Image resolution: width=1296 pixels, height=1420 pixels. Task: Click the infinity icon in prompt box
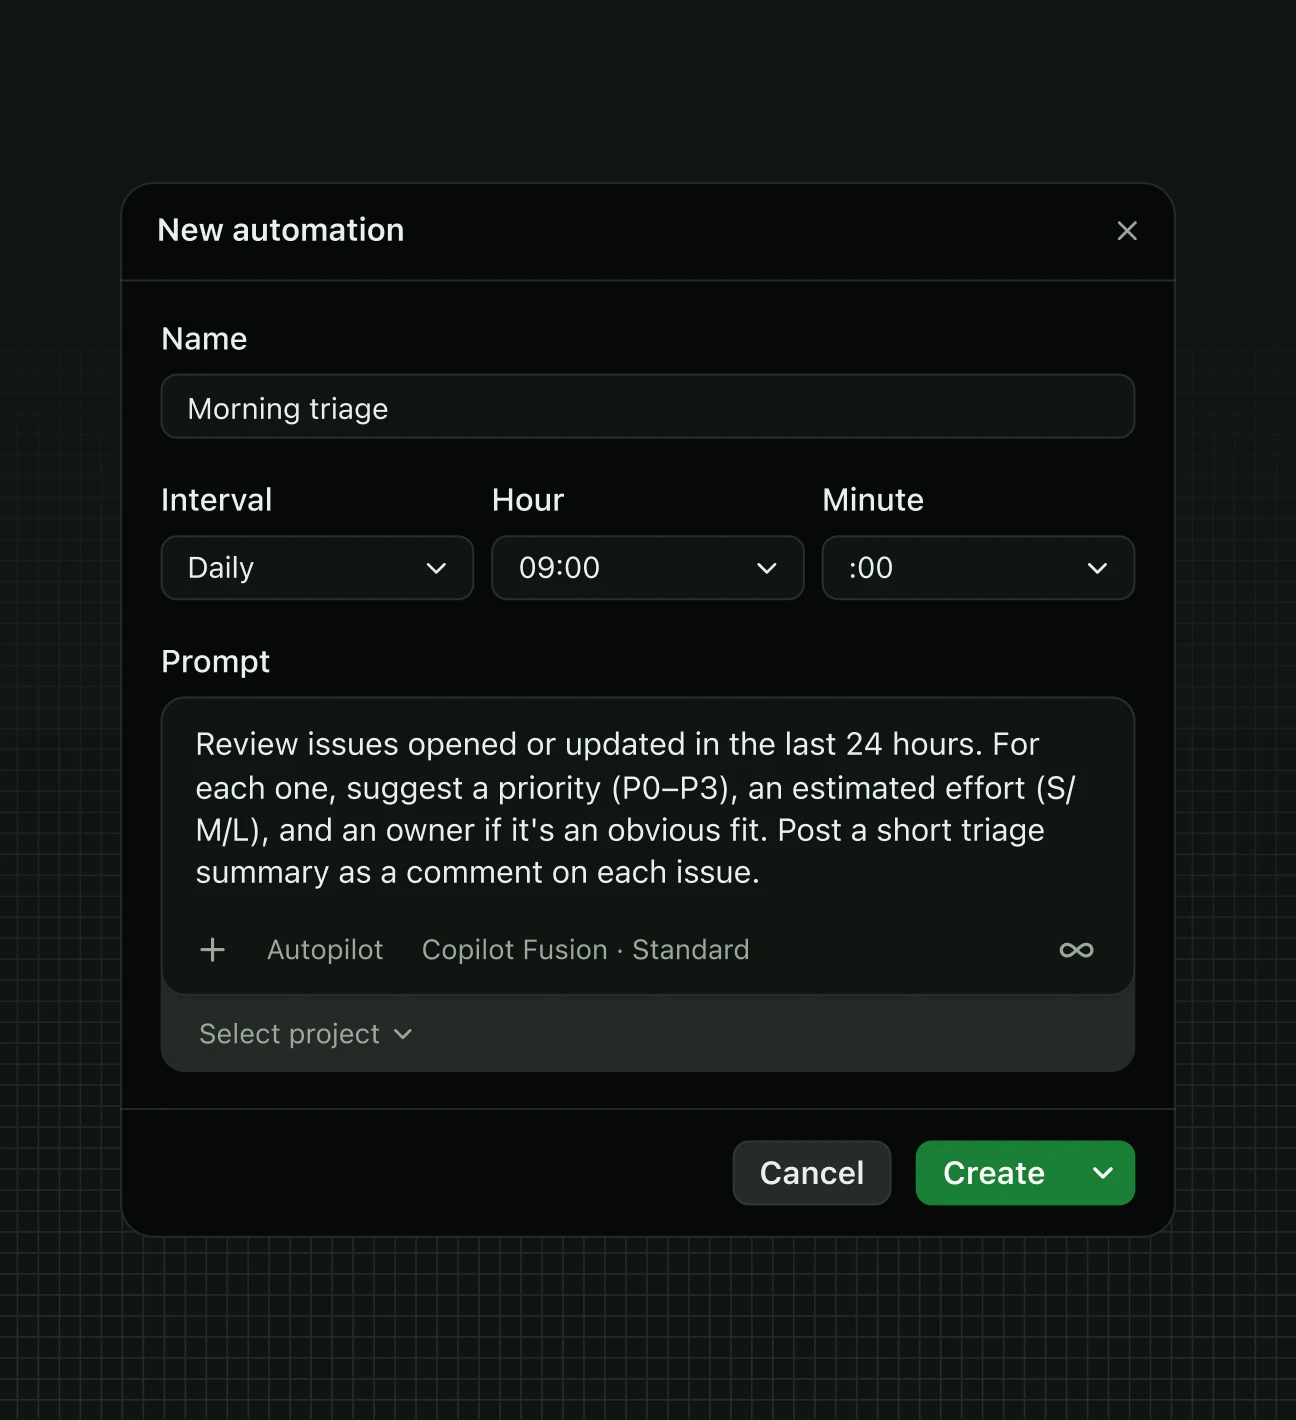click(x=1076, y=950)
